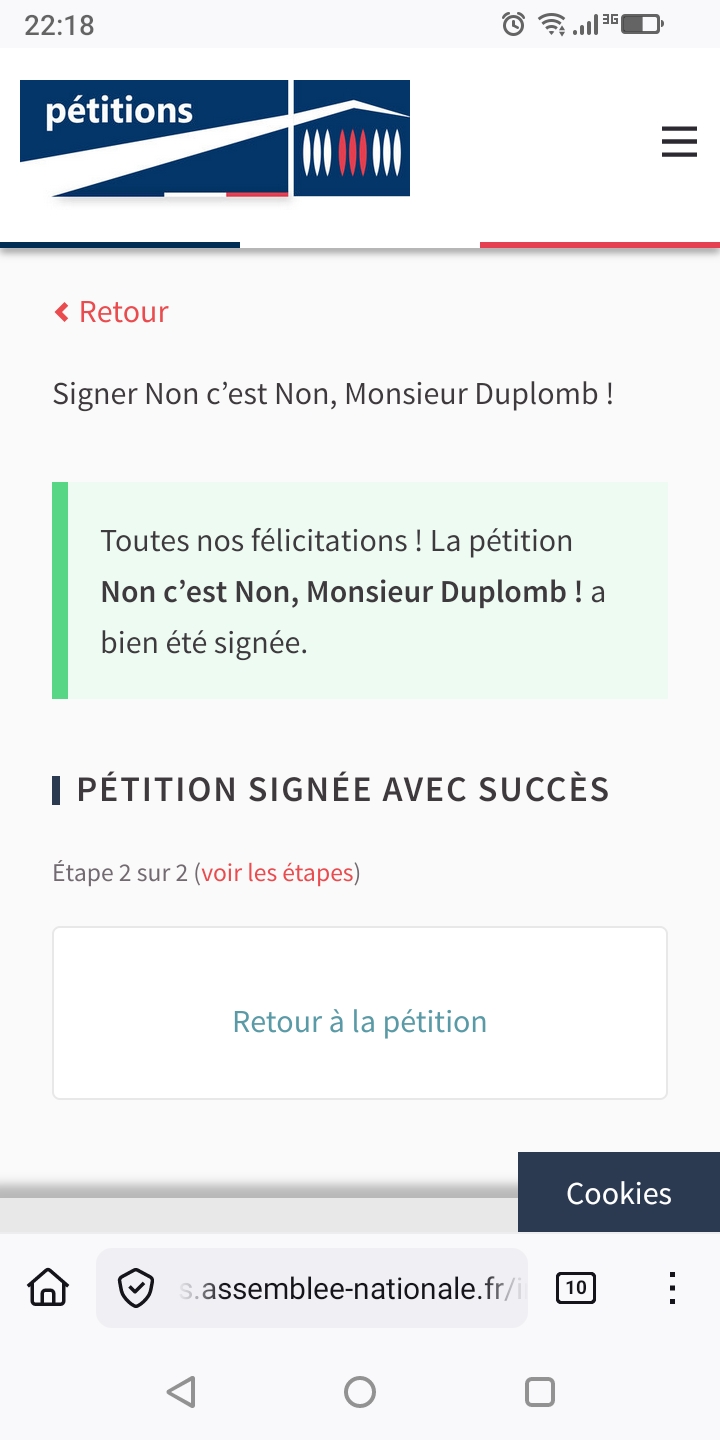Click the "Retour à la pétition" button
Screen dimensions: 720x1440
(x=360, y=1021)
